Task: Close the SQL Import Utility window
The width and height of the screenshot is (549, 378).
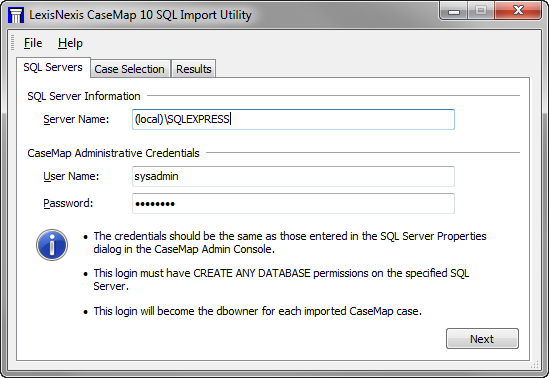Action: [x=518, y=11]
